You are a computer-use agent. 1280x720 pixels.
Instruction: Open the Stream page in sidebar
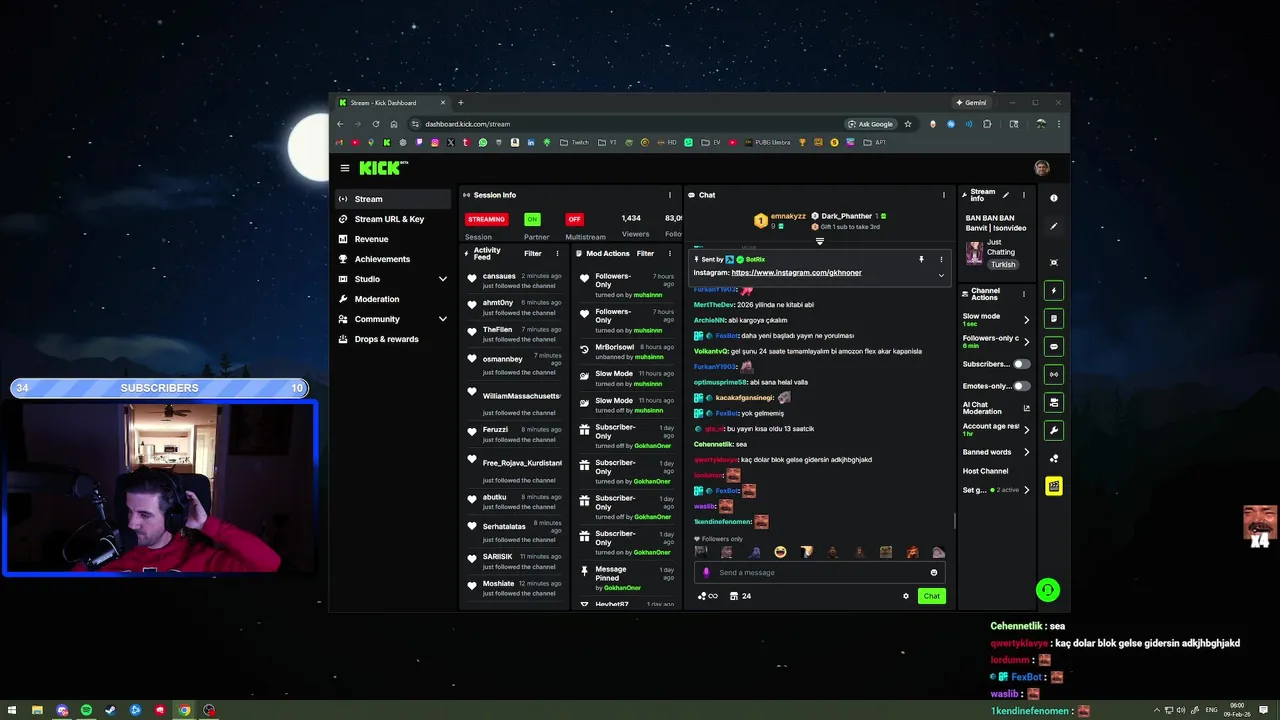[x=394, y=199]
